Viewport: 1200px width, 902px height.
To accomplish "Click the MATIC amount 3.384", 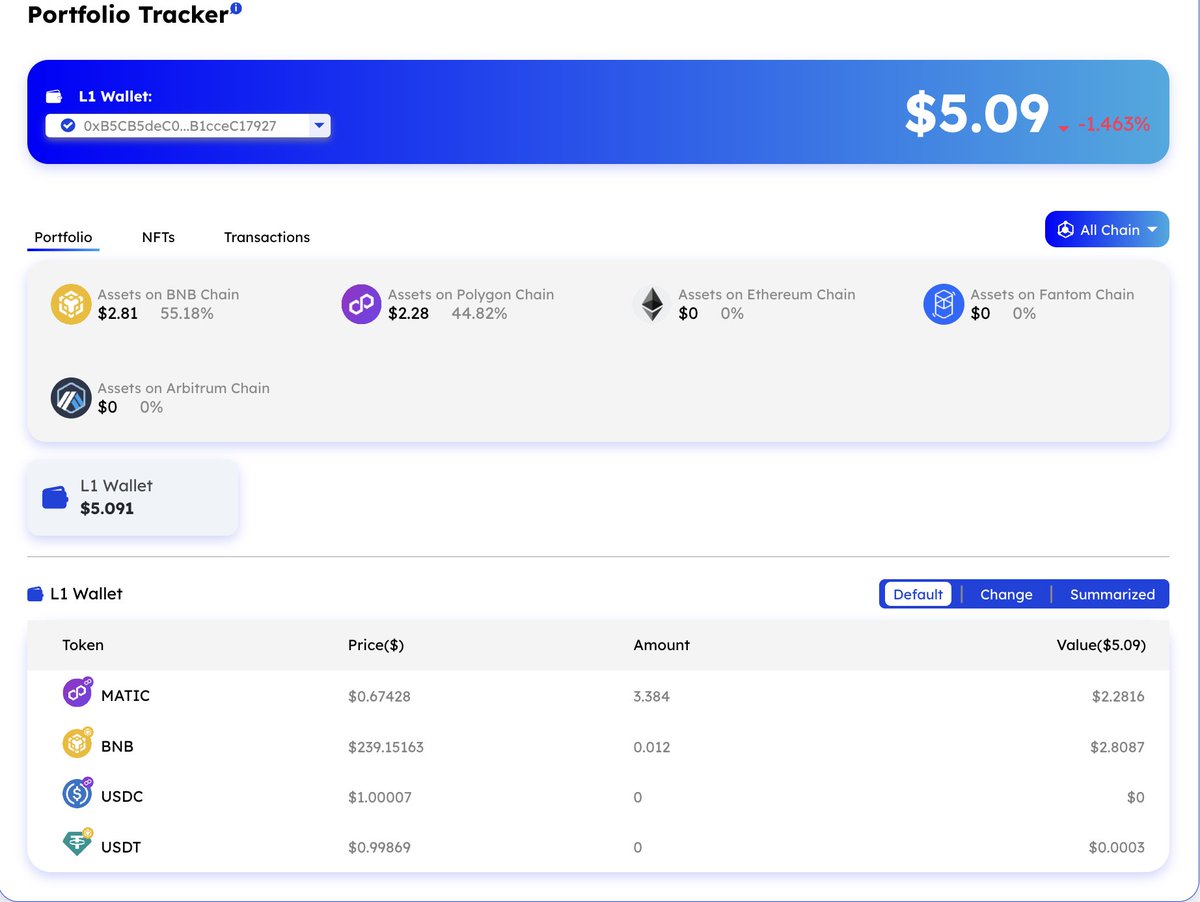I will [x=651, y=696].
